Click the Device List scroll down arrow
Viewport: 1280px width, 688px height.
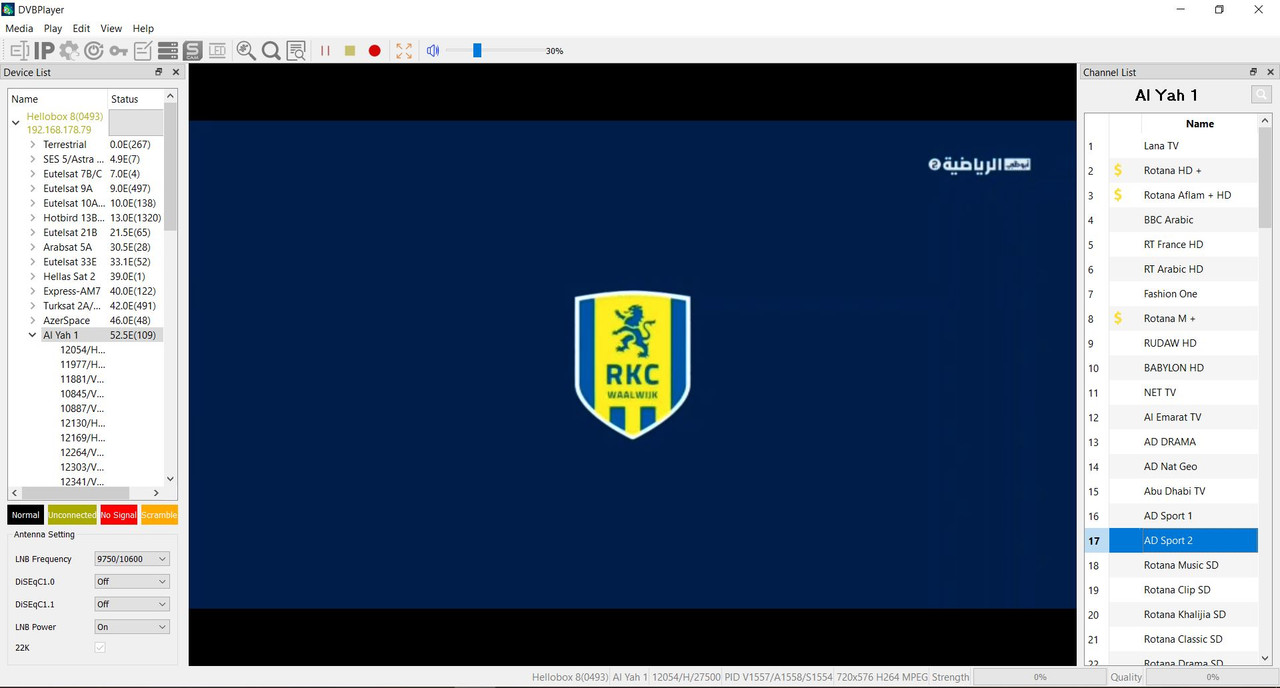[x=170, y=479]
